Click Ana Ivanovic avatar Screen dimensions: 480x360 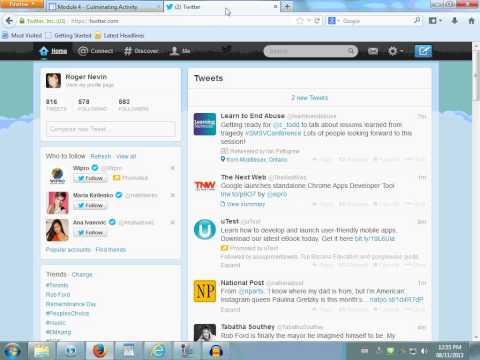point(57,230)
